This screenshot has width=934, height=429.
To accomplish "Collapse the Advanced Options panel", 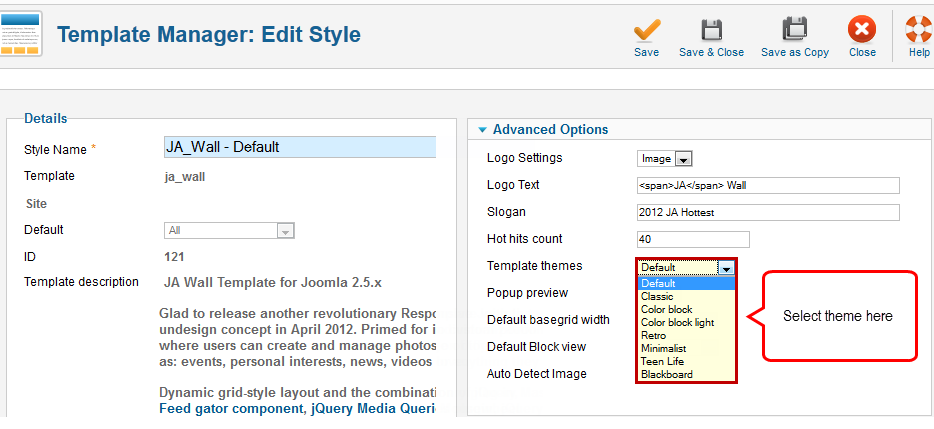I will tap(482, 130).
